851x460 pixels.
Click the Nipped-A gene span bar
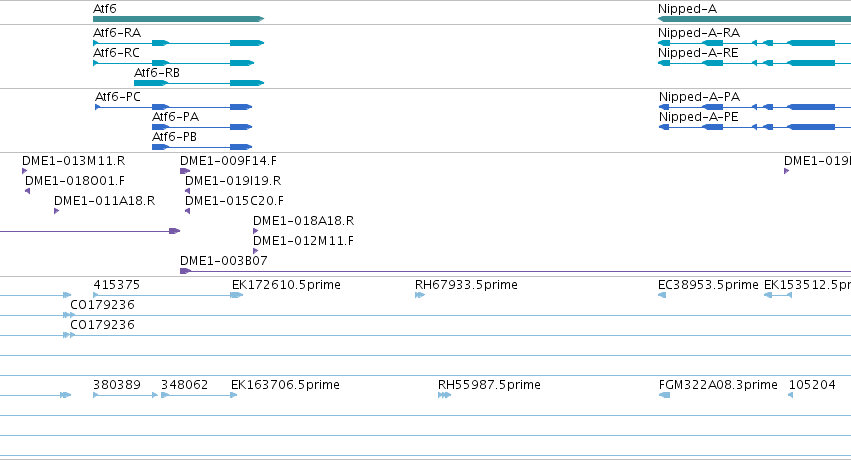[754, 19]
